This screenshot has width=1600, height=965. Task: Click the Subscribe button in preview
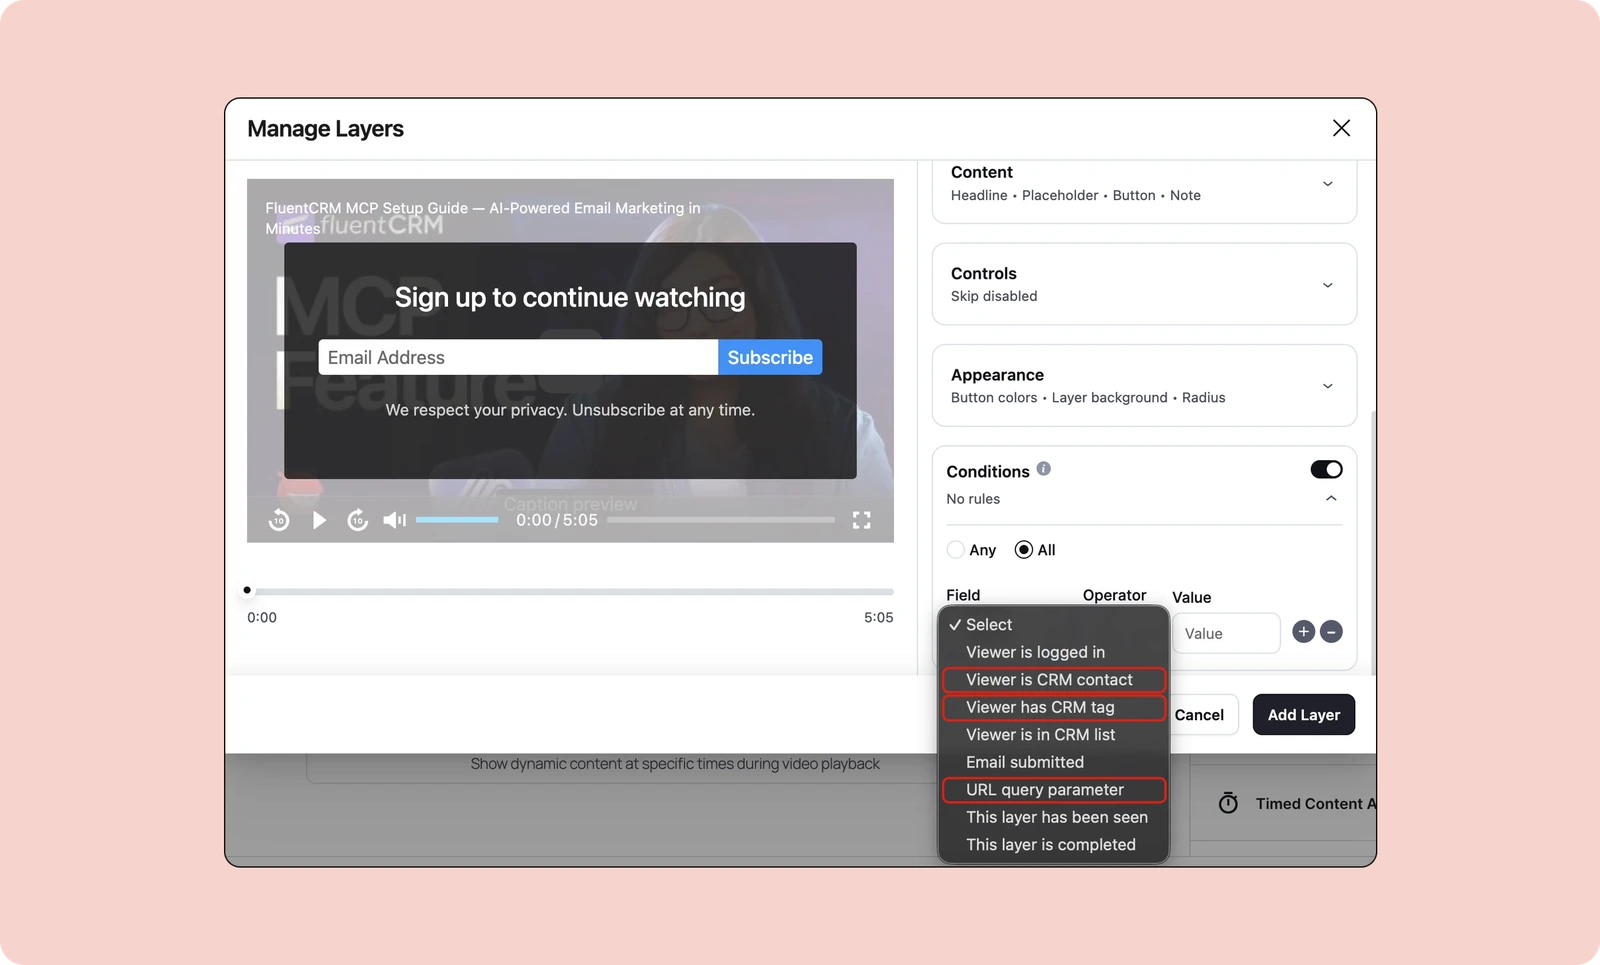770,357
